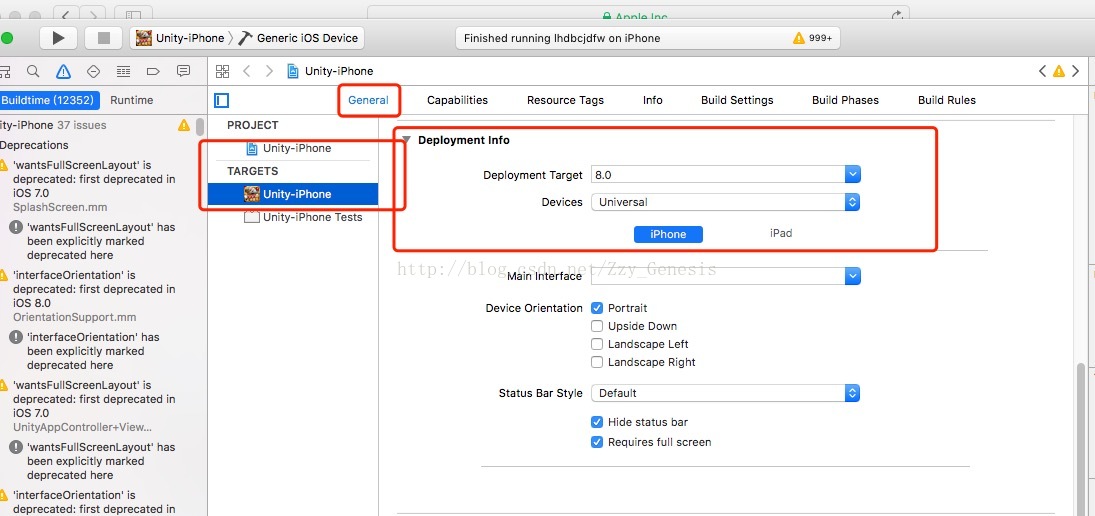Open the Unity-iPhone scheme selector
1095x516 pixels.
point(181,38)
